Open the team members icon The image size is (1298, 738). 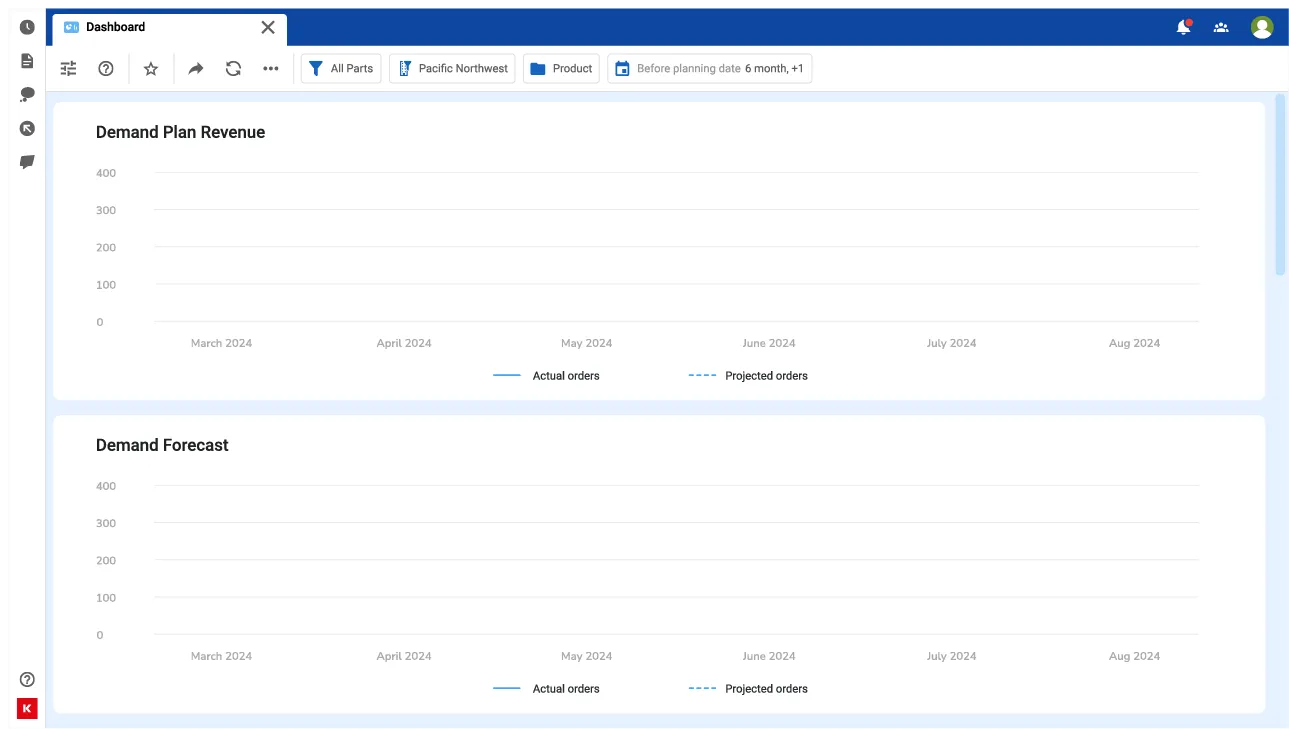coord(1221,27)
